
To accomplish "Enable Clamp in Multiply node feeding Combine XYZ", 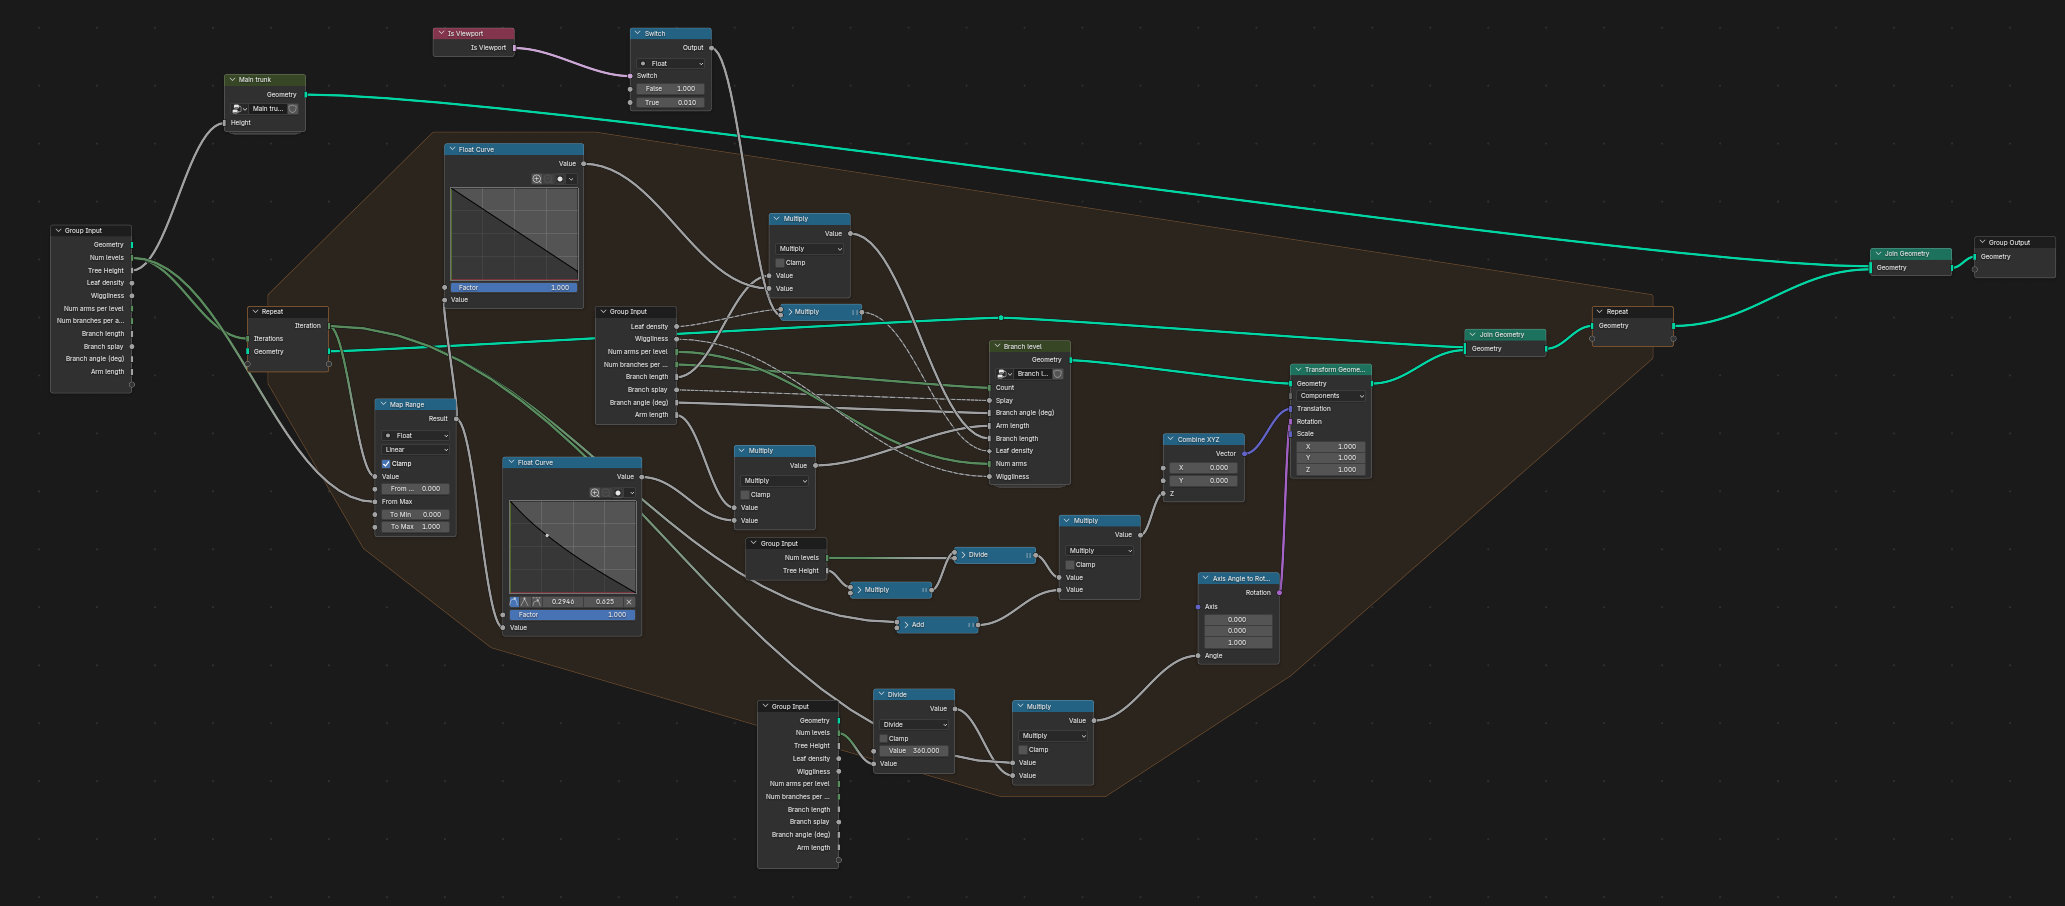I will (x=1070, y=565).
